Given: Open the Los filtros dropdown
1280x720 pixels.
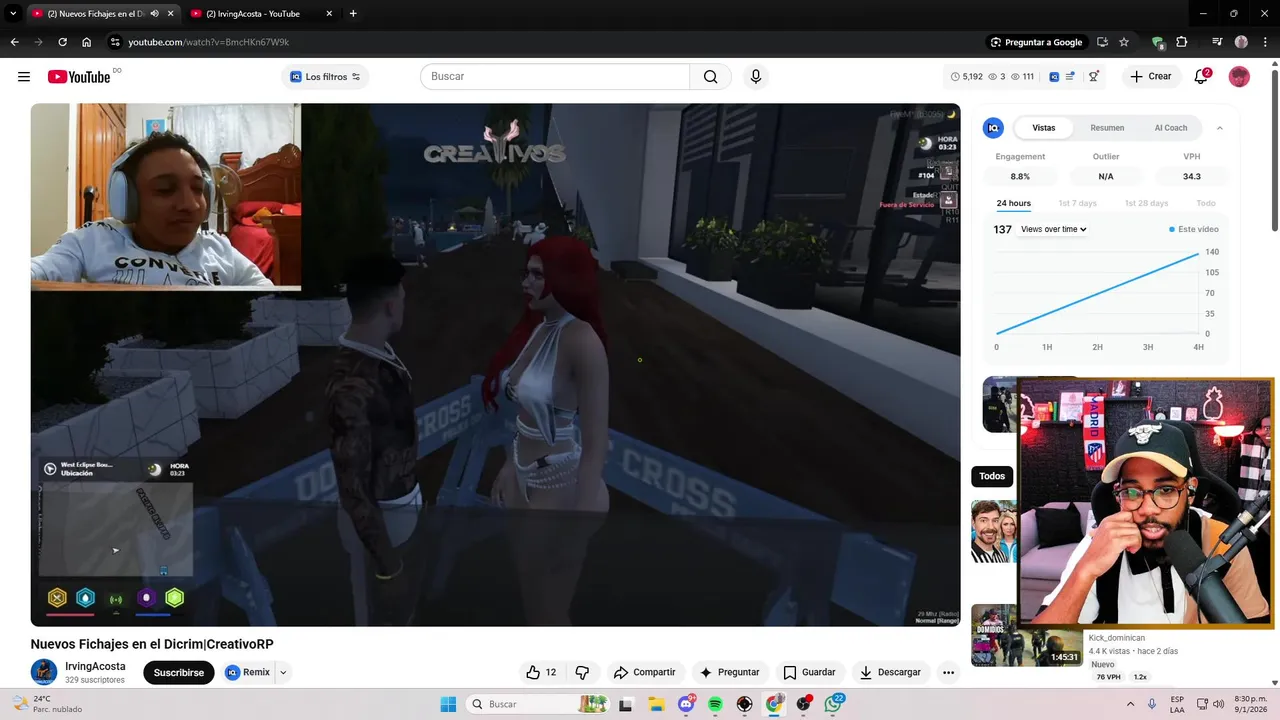Looking at the screenshot, I should pyautogui.click(x=325, y=77).
